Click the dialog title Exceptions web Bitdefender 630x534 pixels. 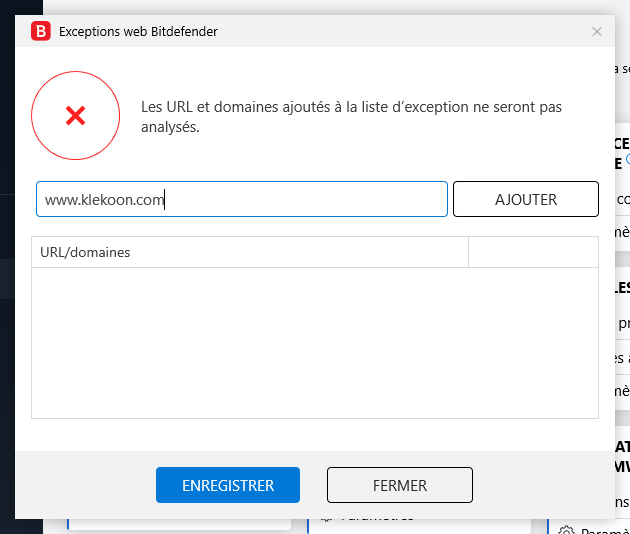[138, 31]
